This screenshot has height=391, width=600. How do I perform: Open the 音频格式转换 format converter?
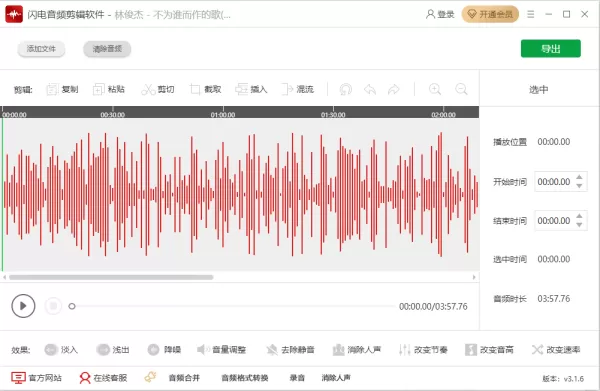(x=245, y=378)
